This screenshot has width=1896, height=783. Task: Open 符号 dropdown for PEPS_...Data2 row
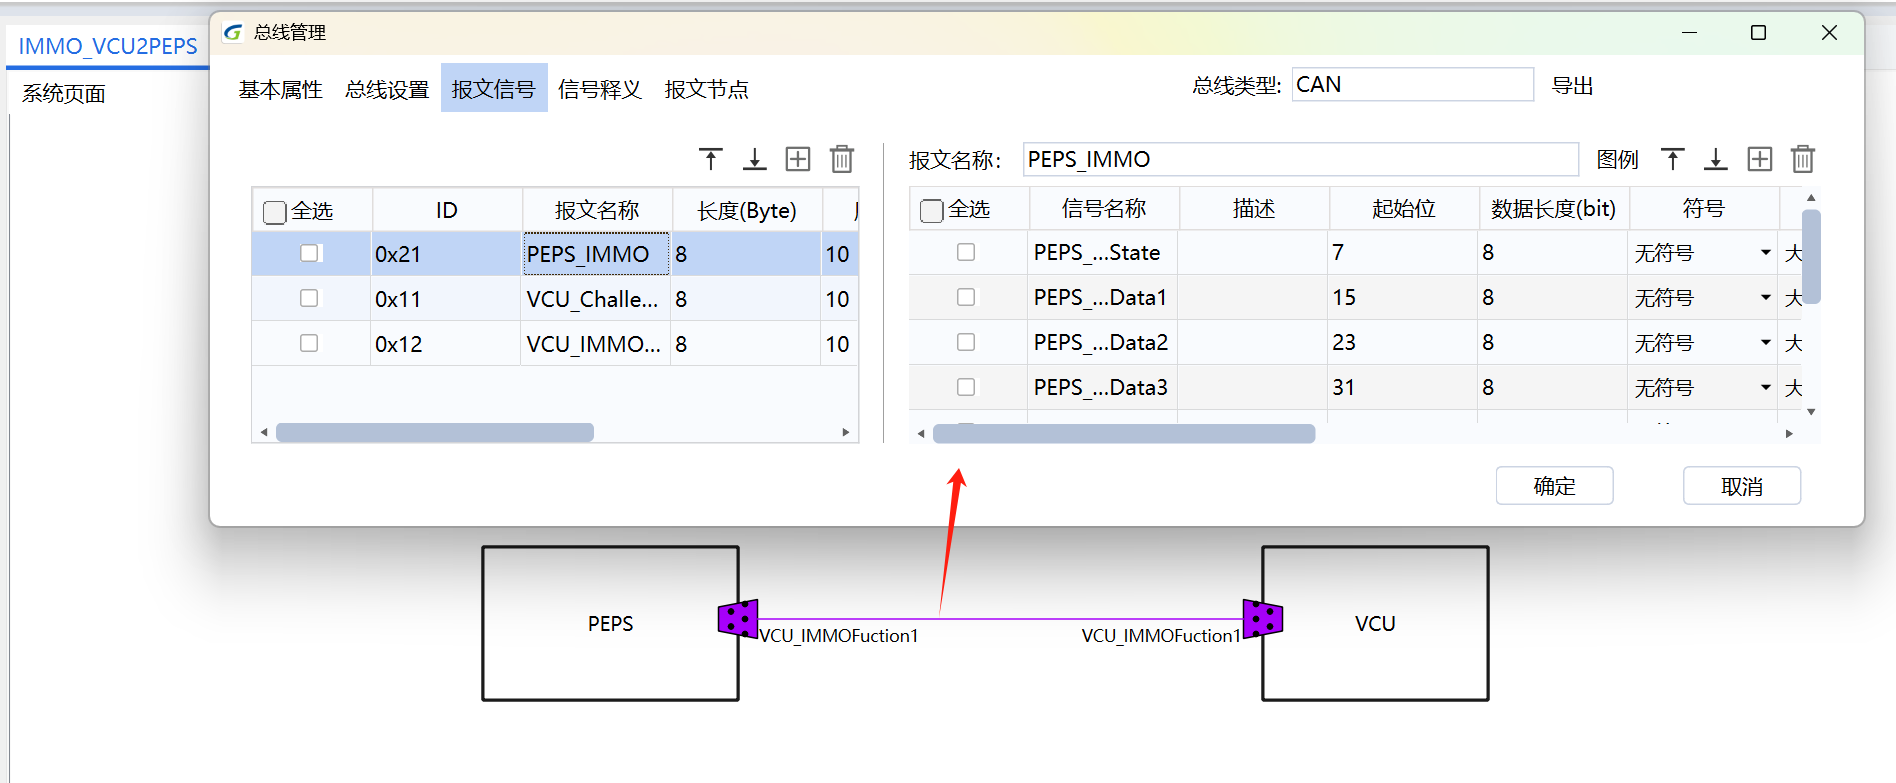pos(1765,343)
